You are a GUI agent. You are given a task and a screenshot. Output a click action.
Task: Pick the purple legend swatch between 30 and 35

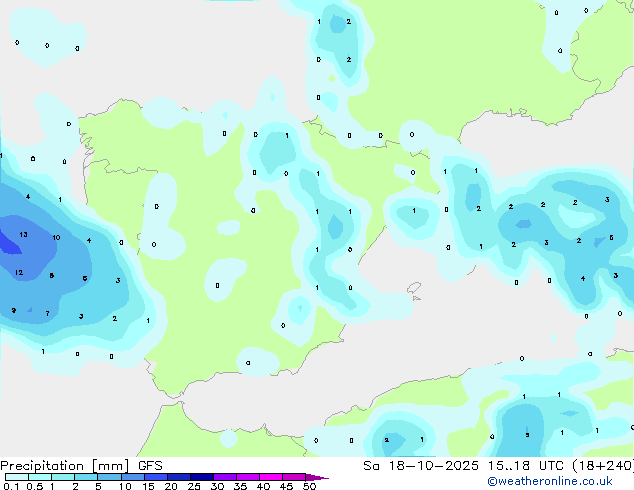[225, 477]
